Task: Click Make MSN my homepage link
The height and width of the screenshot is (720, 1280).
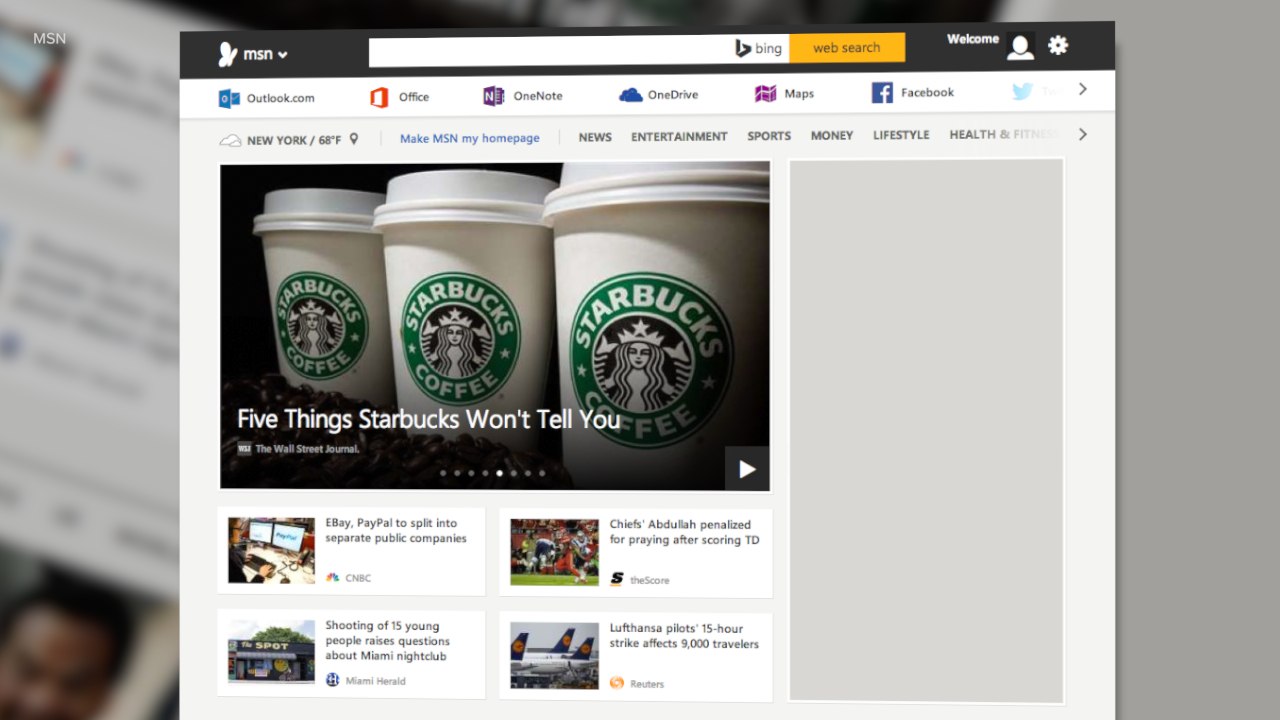Action: (x=469, y=139)
